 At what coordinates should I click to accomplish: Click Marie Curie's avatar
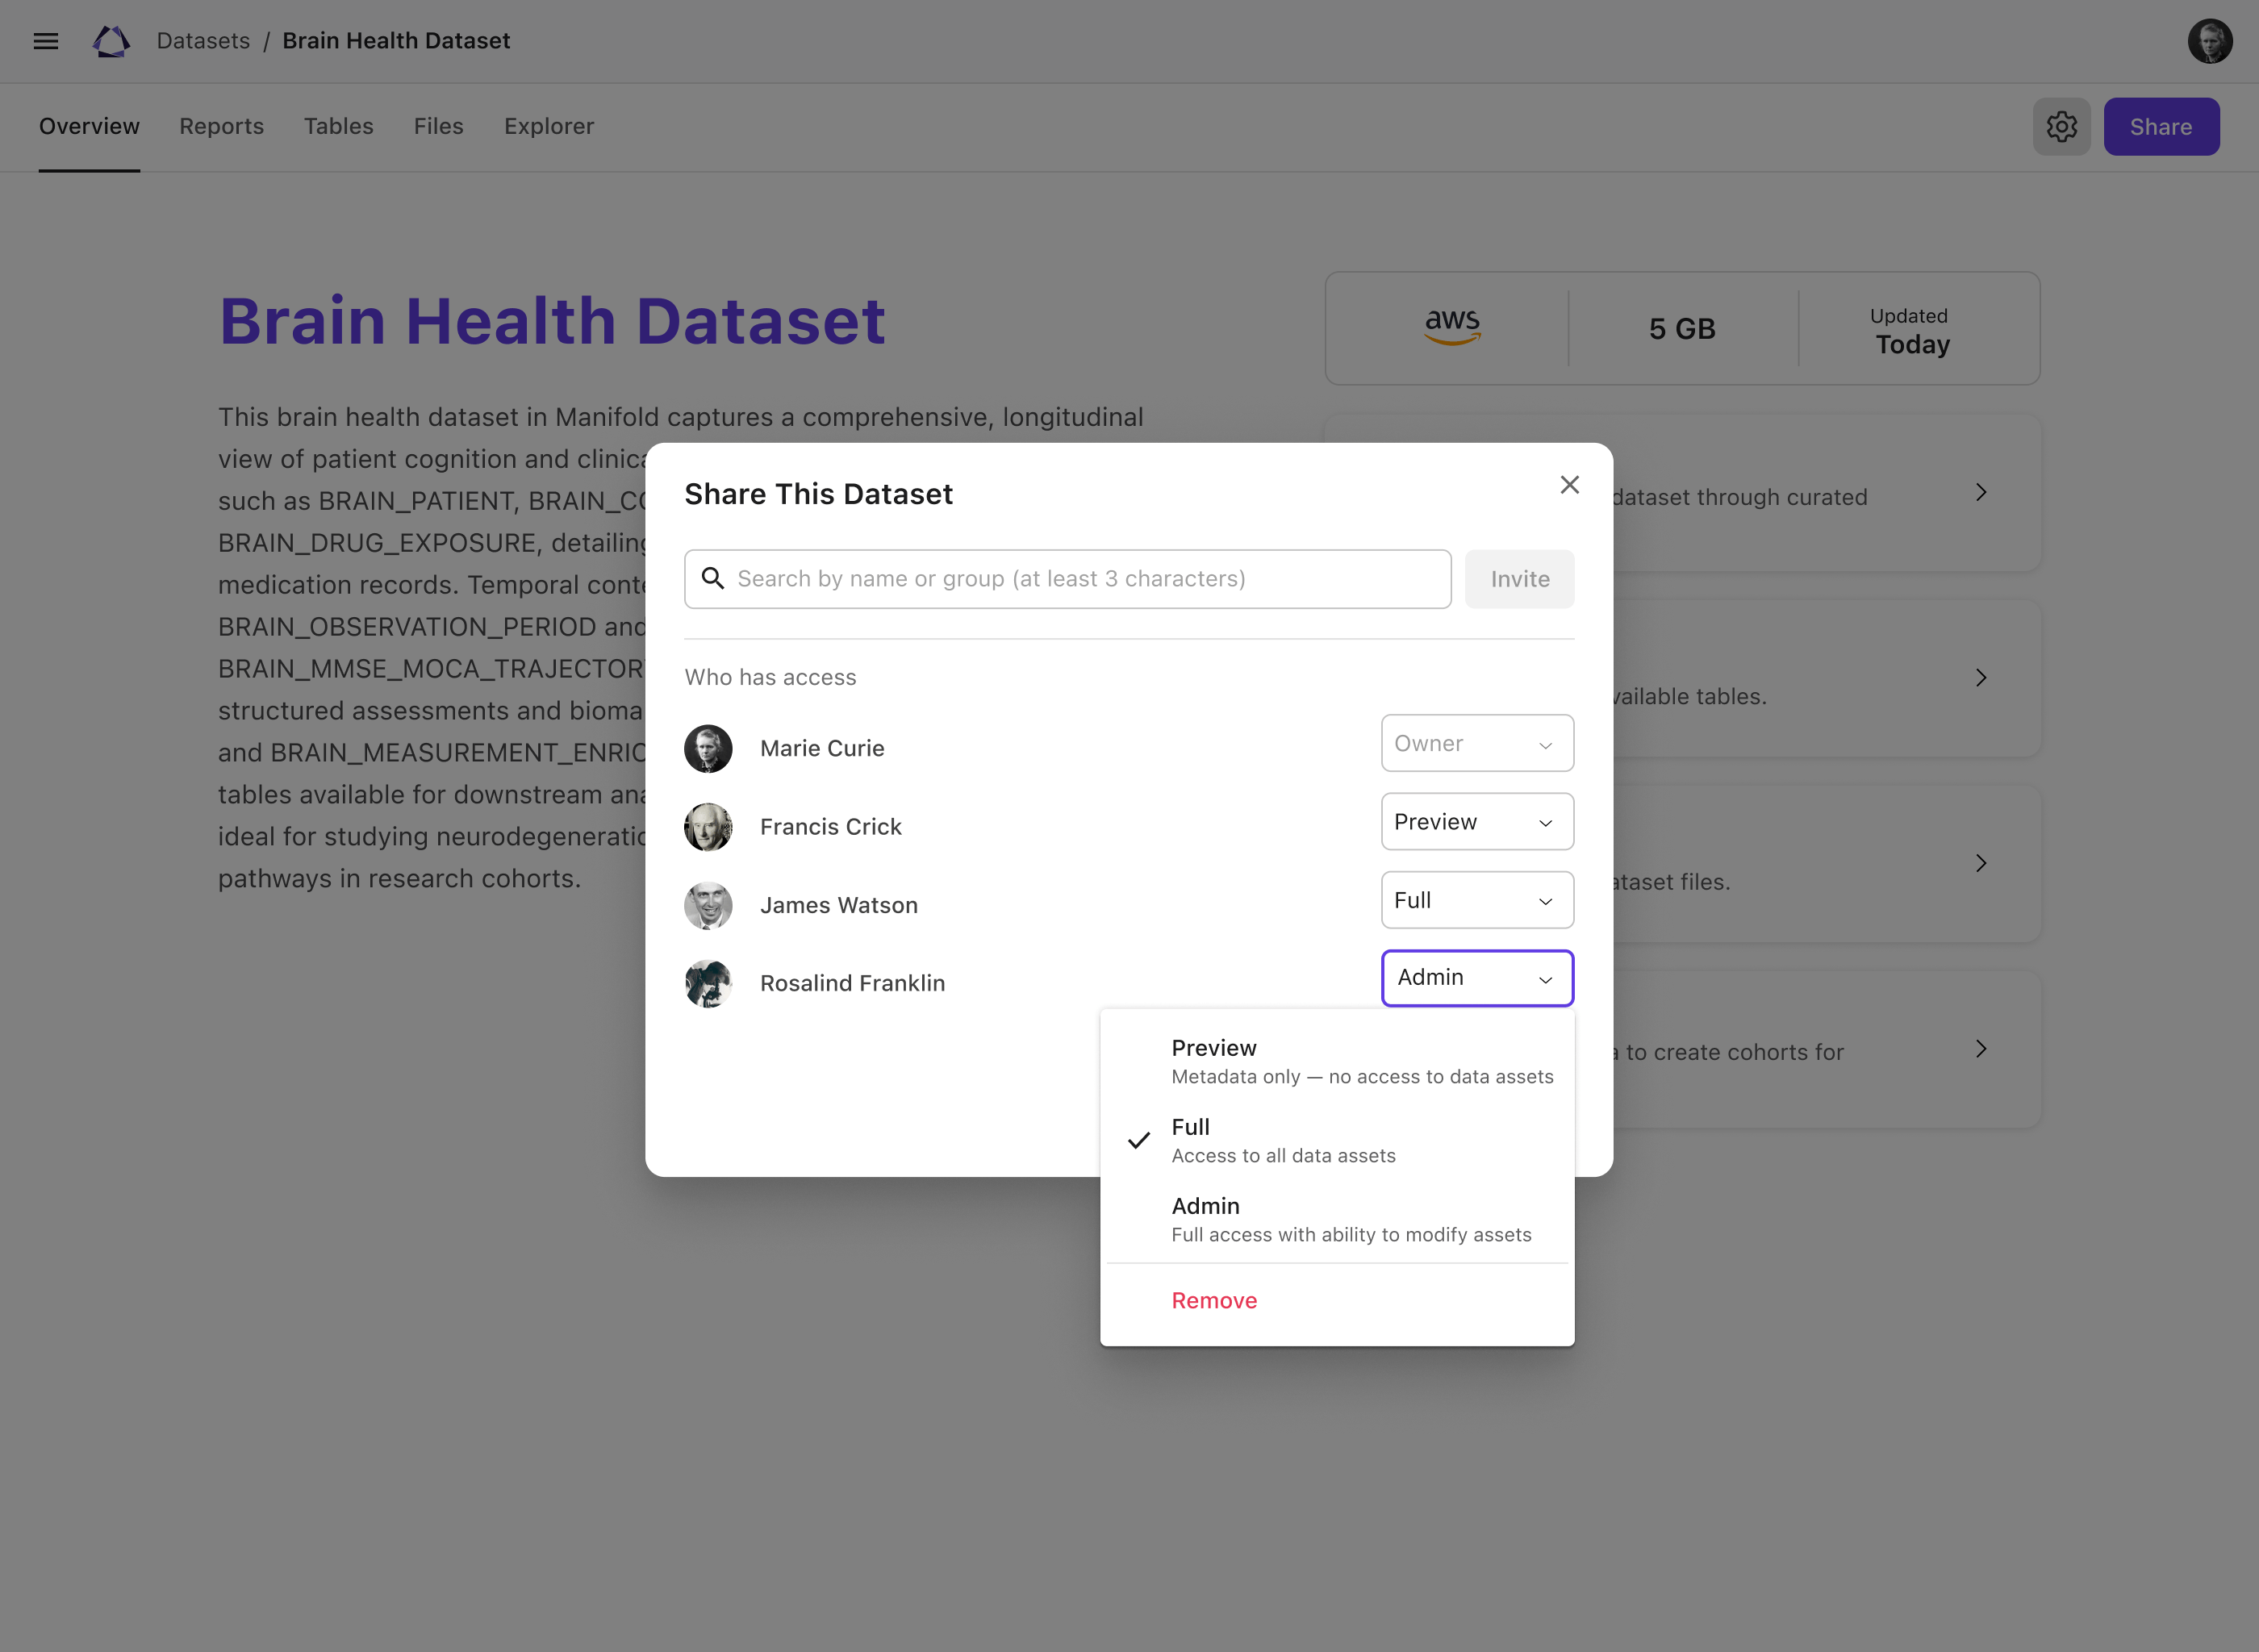click(708, 748)
